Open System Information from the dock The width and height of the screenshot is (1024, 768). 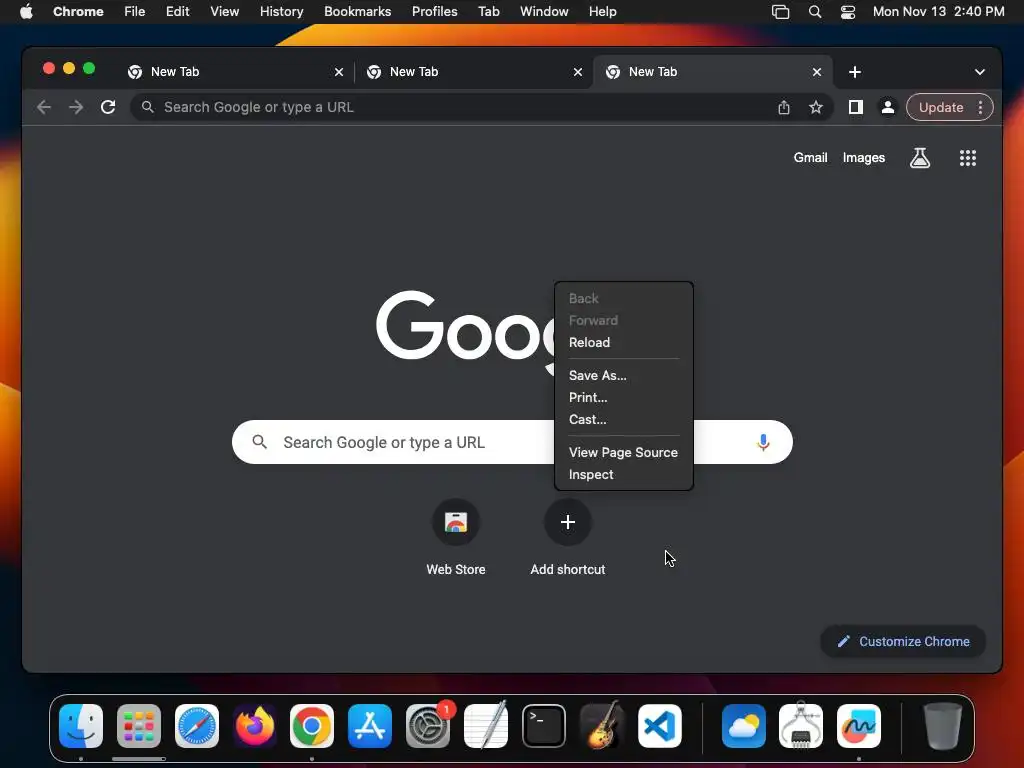click(x=801, y=726)
